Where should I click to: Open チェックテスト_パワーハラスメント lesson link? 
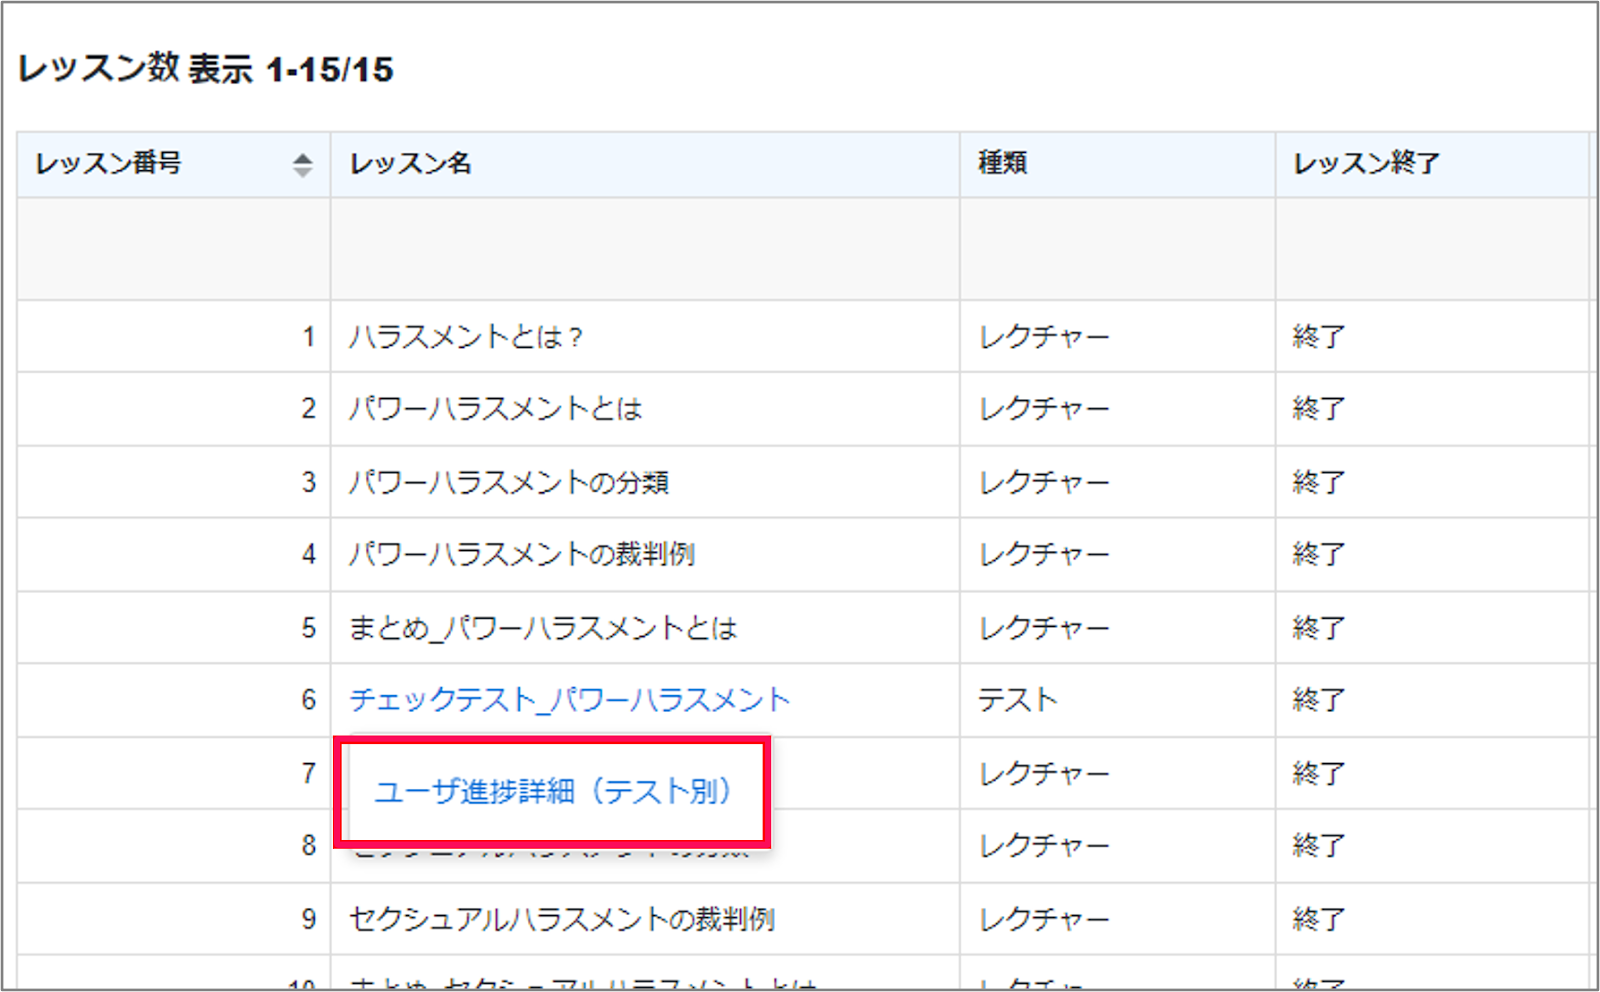pos(569,699)
